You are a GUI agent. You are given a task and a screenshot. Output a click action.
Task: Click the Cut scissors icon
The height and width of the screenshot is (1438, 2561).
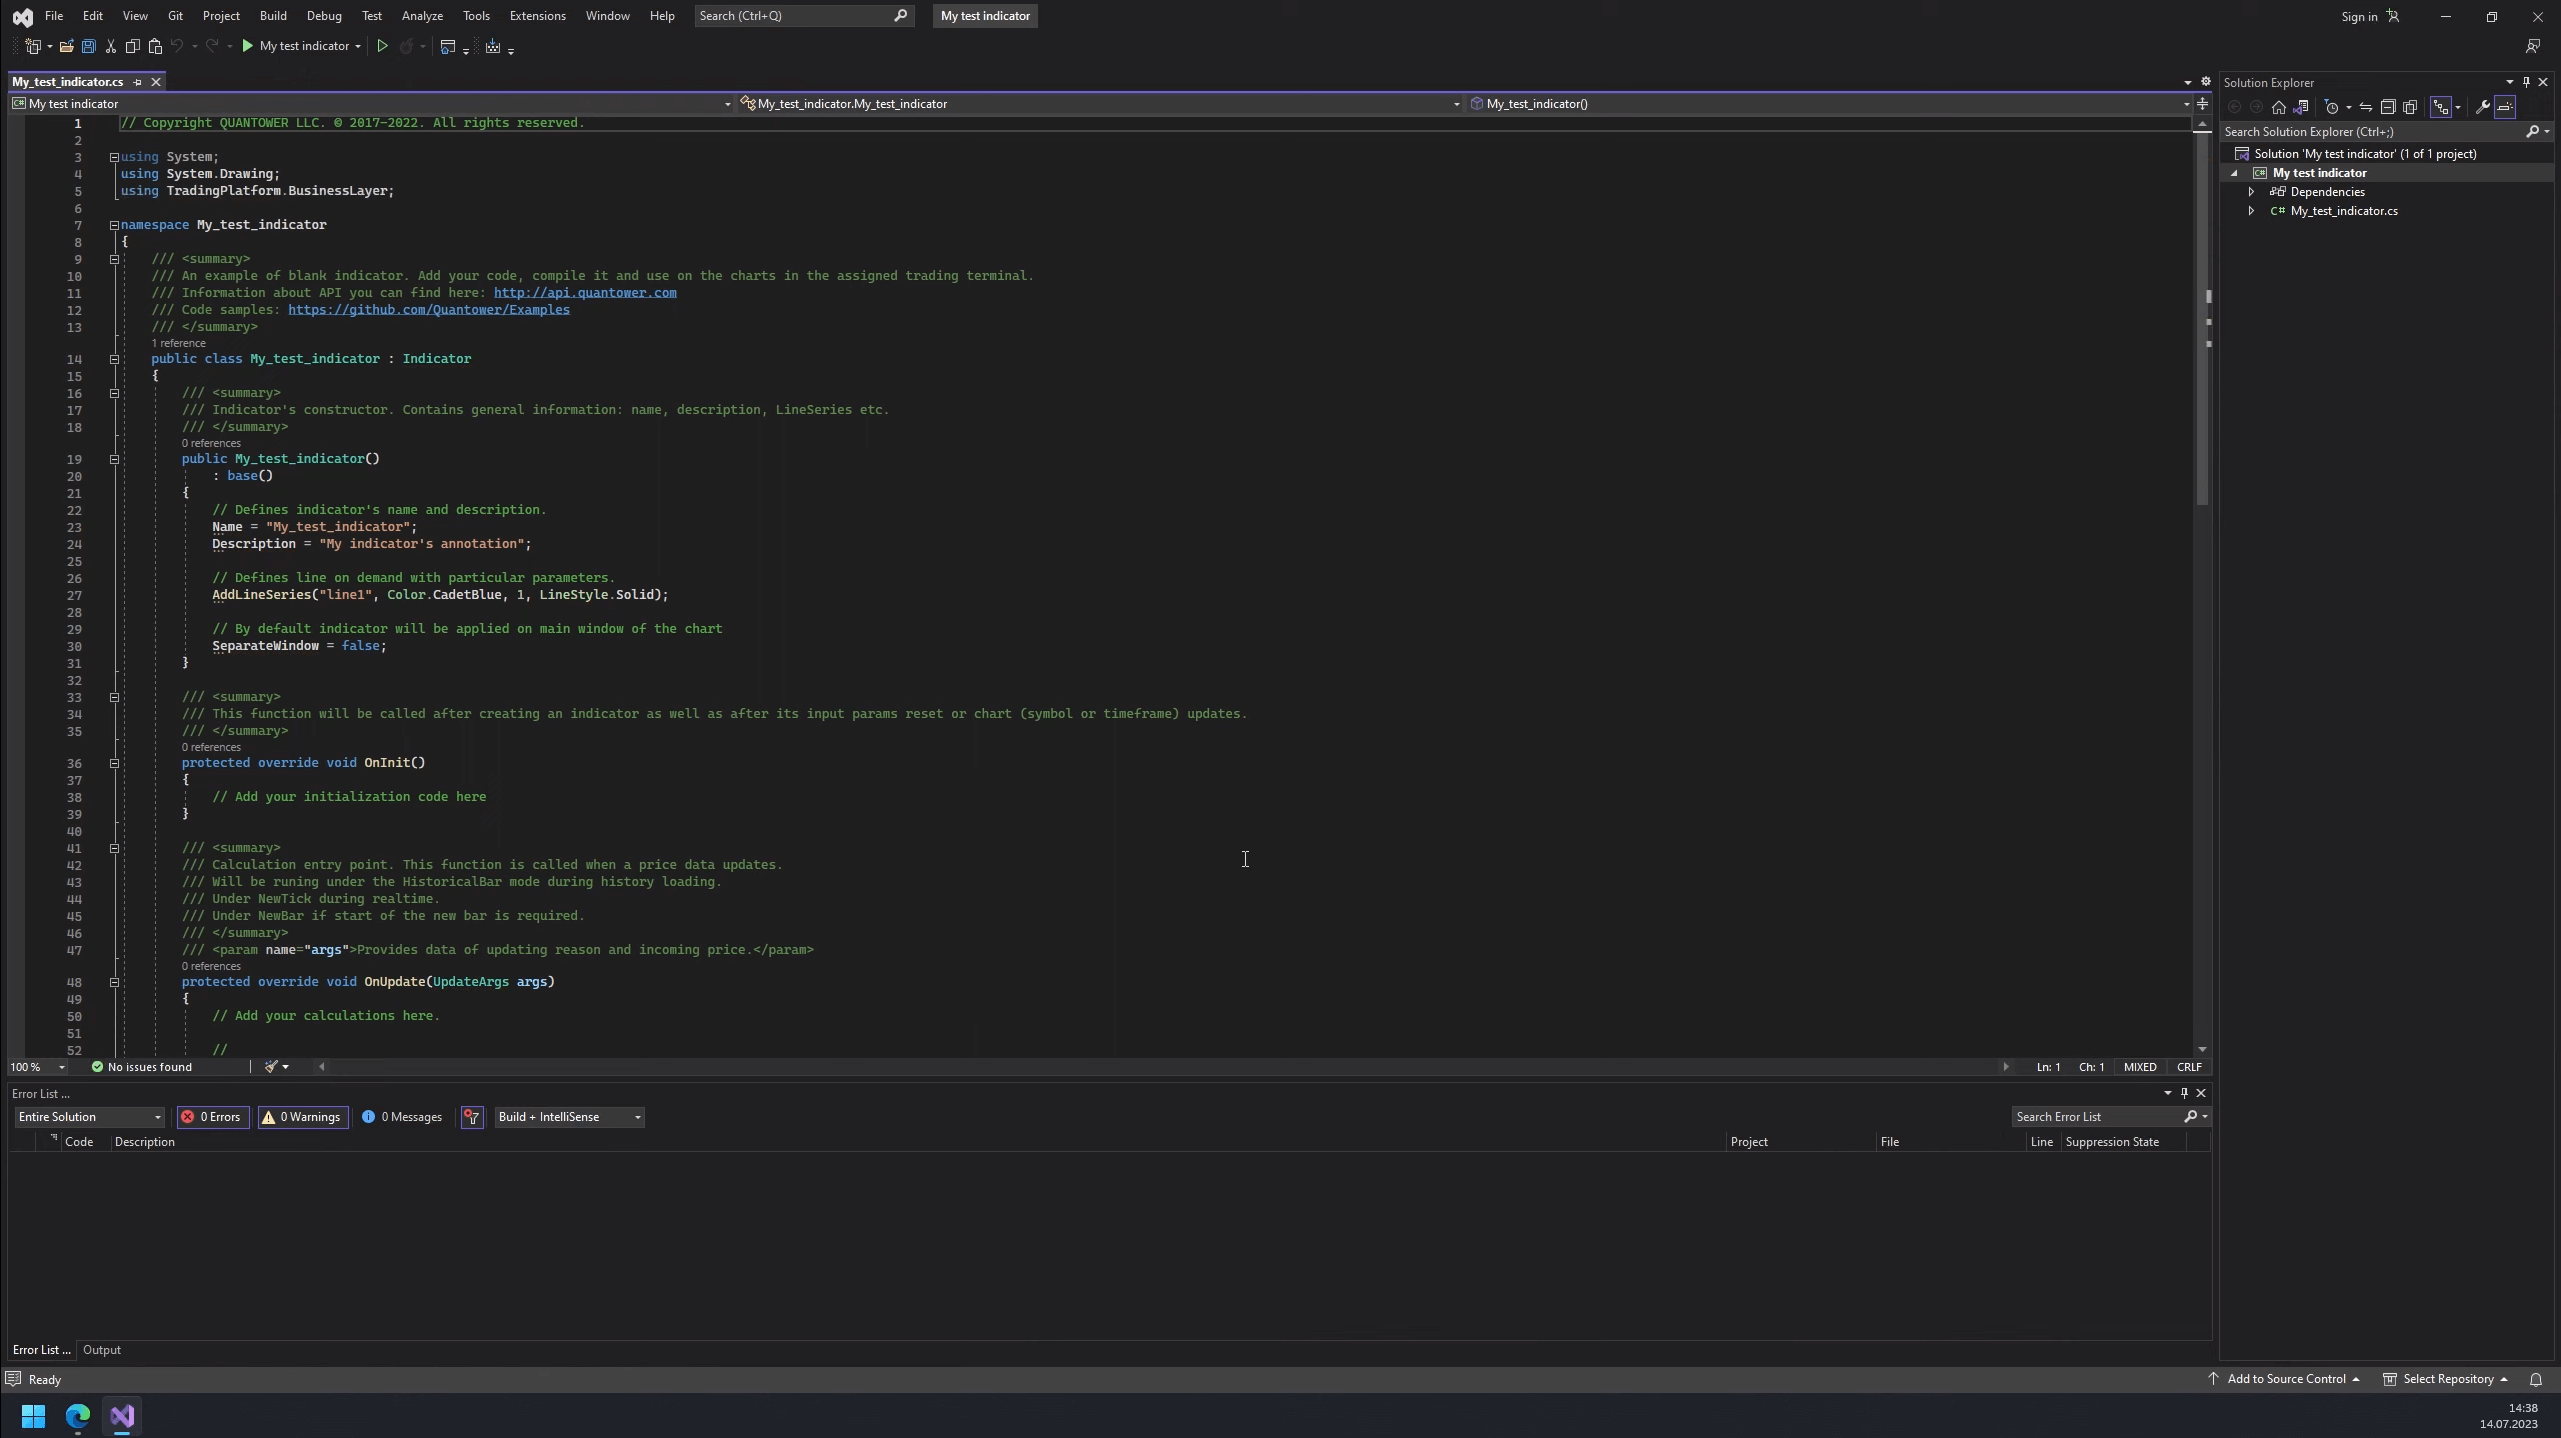[111, 46]
